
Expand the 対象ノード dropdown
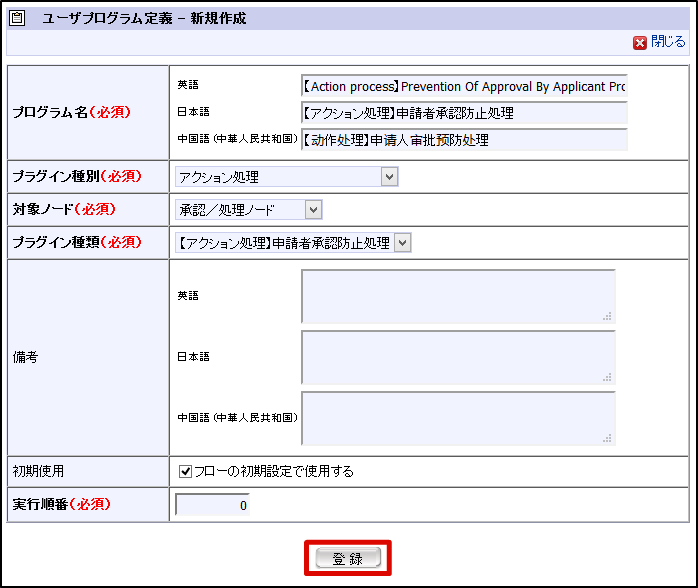coord(248,209)
